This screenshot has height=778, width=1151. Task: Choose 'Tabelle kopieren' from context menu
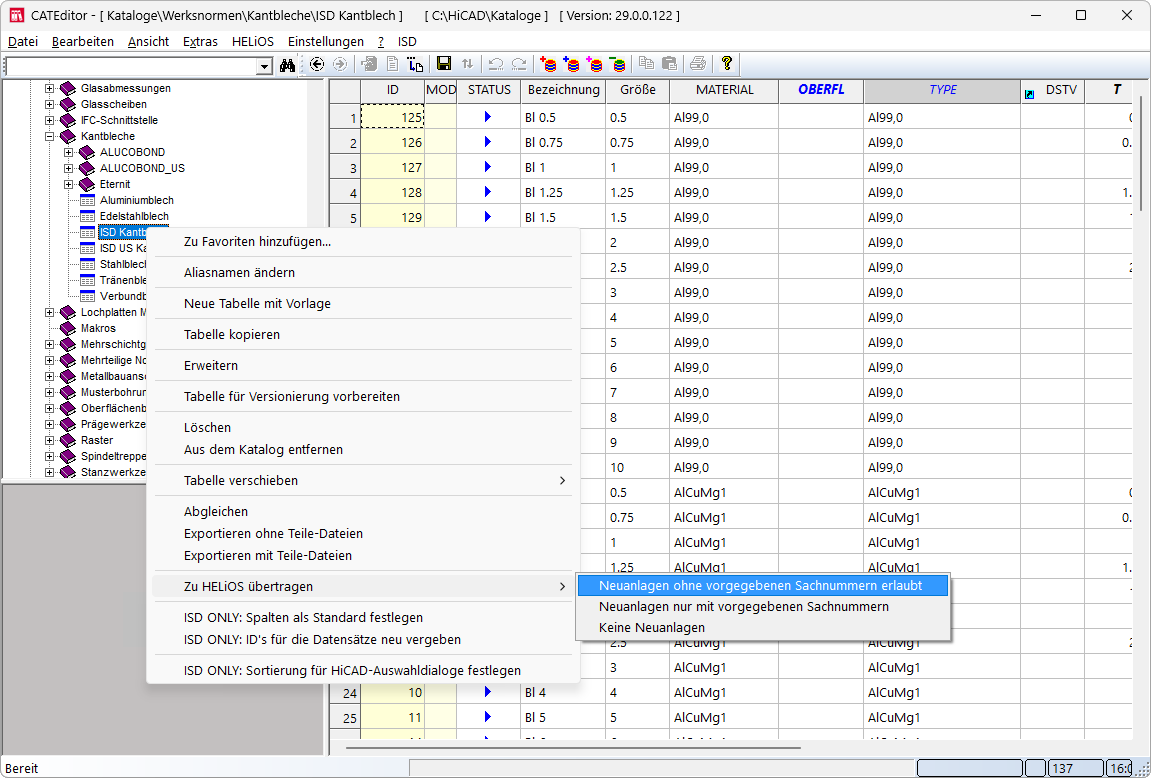click(232, 334)
